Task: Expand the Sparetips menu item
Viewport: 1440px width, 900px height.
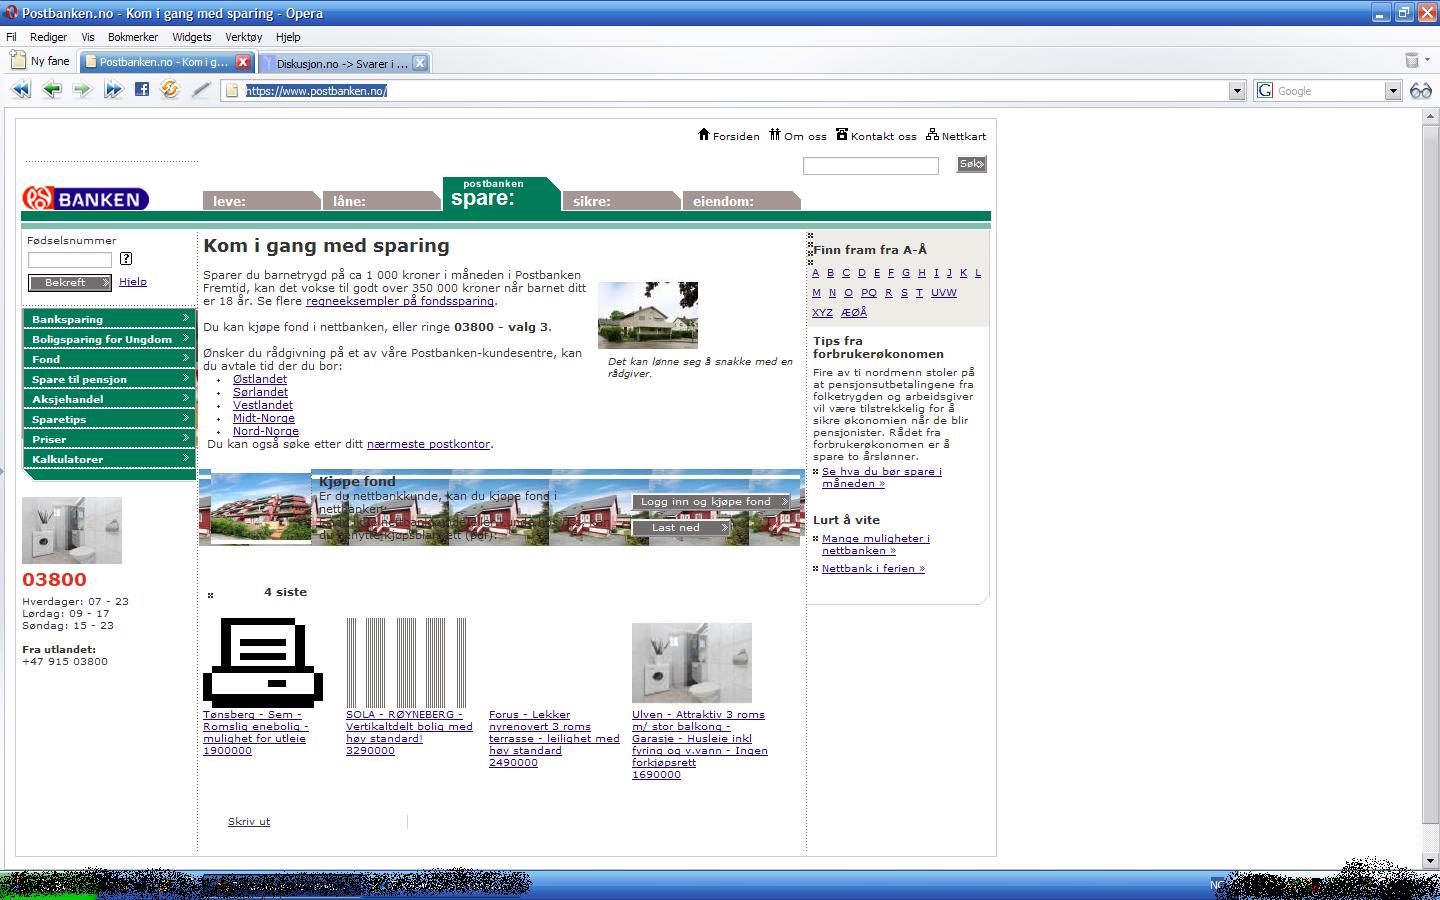Action: point(109,419)
